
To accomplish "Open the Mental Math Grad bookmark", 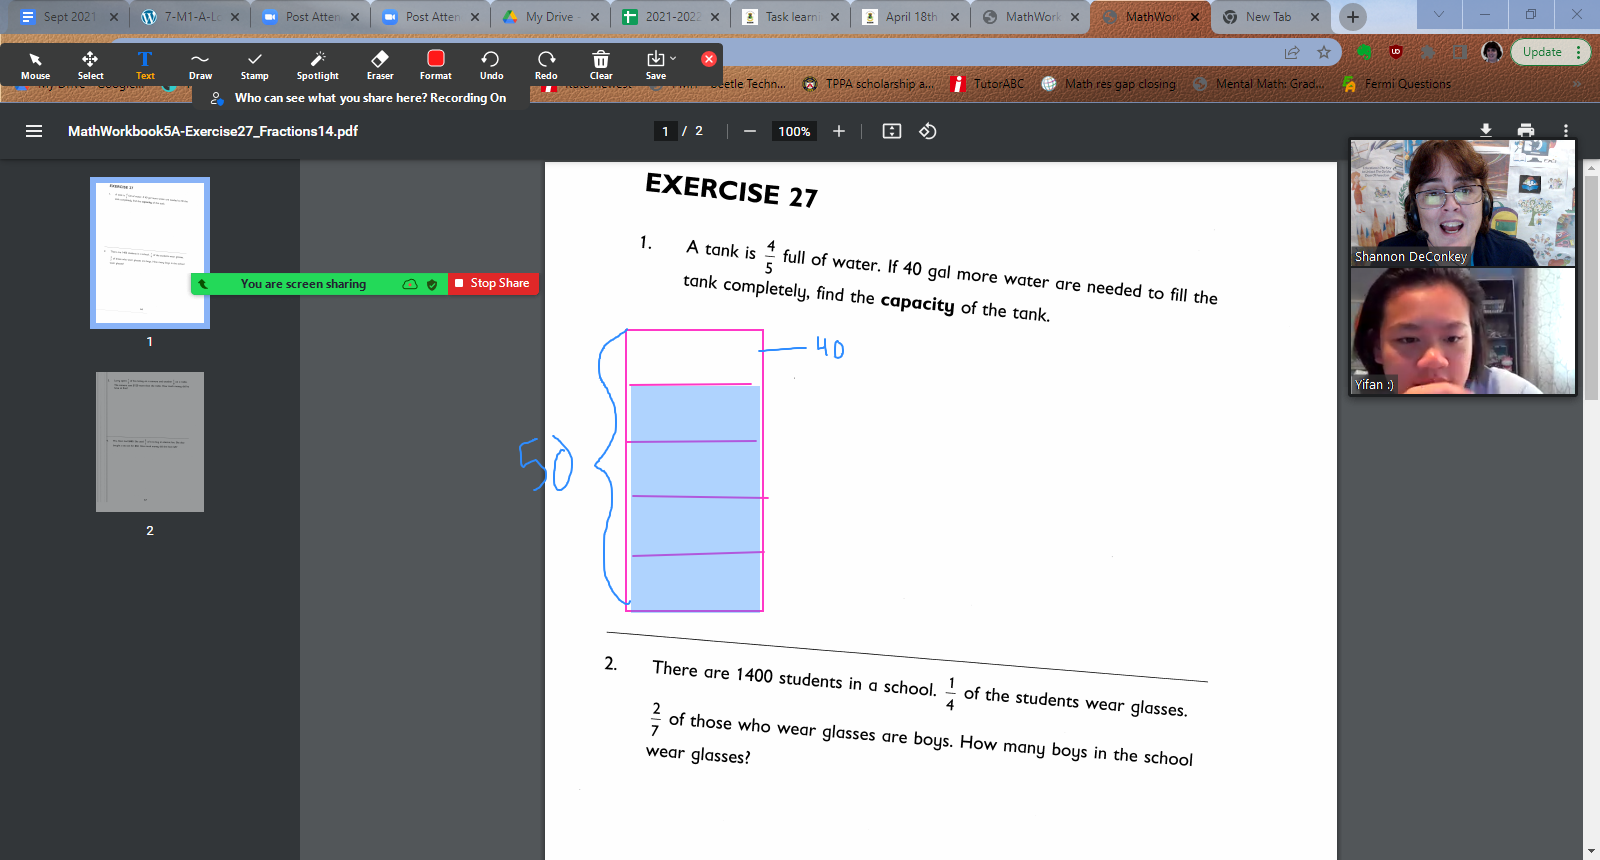I will pos(1259,84).
